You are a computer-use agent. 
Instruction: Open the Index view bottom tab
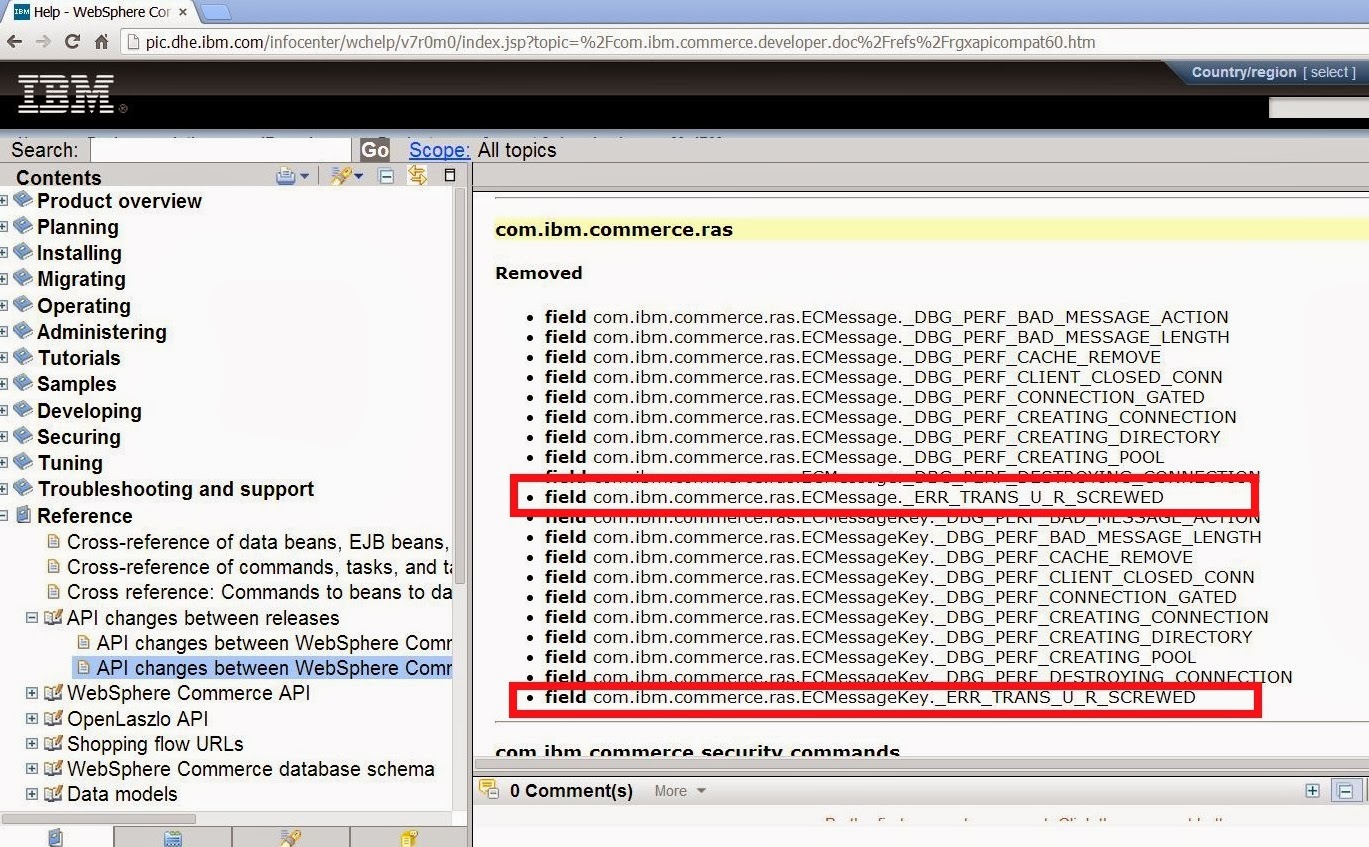[x=173, y=837]
